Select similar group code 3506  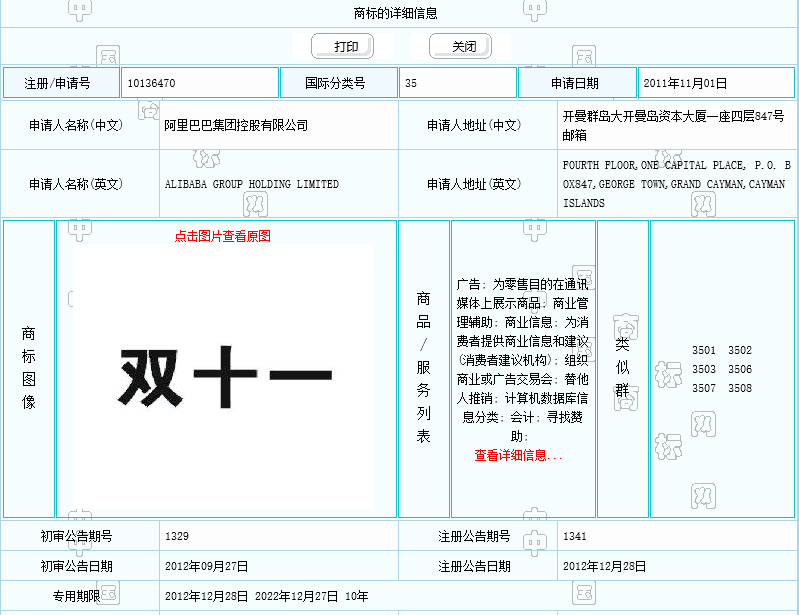740,369
